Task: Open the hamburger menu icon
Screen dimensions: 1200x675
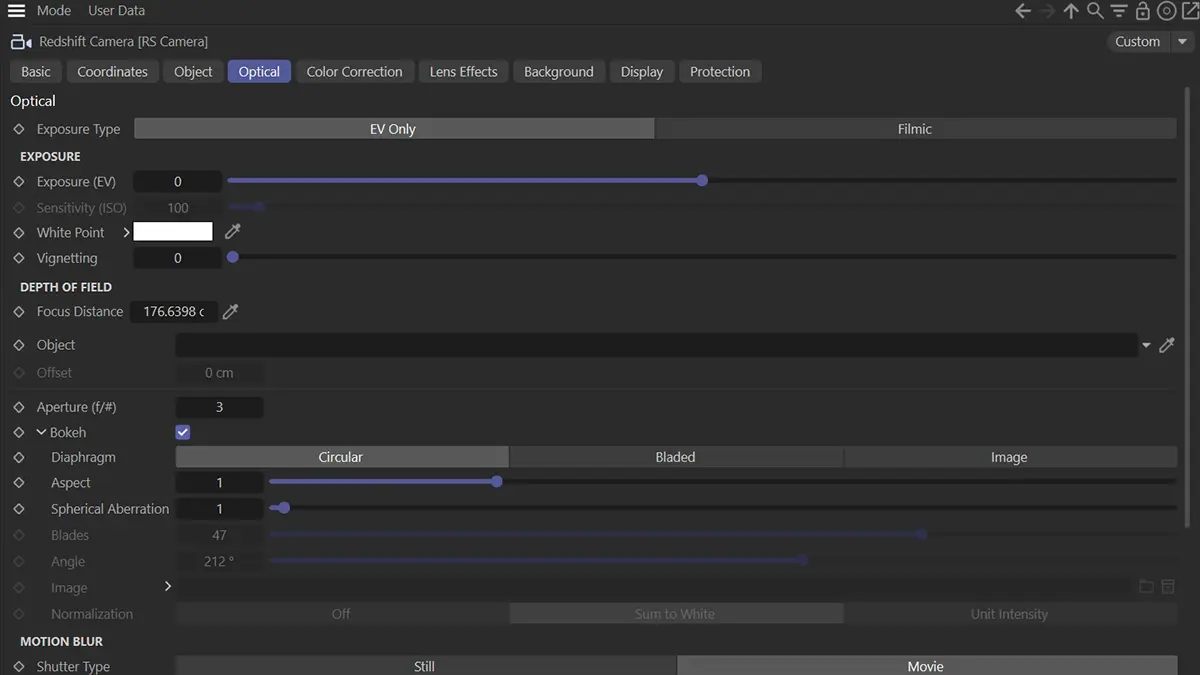Action: point(16,11)
